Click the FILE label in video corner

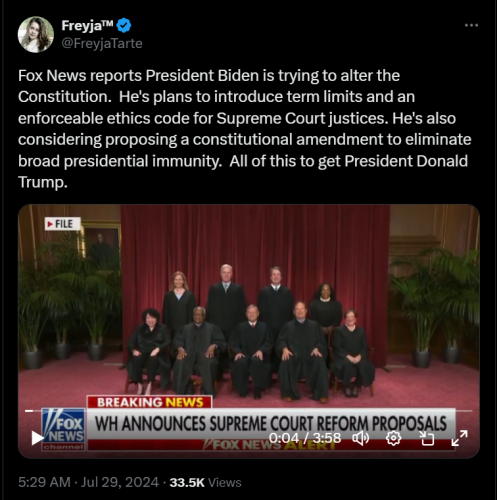[x=63, y=224]
